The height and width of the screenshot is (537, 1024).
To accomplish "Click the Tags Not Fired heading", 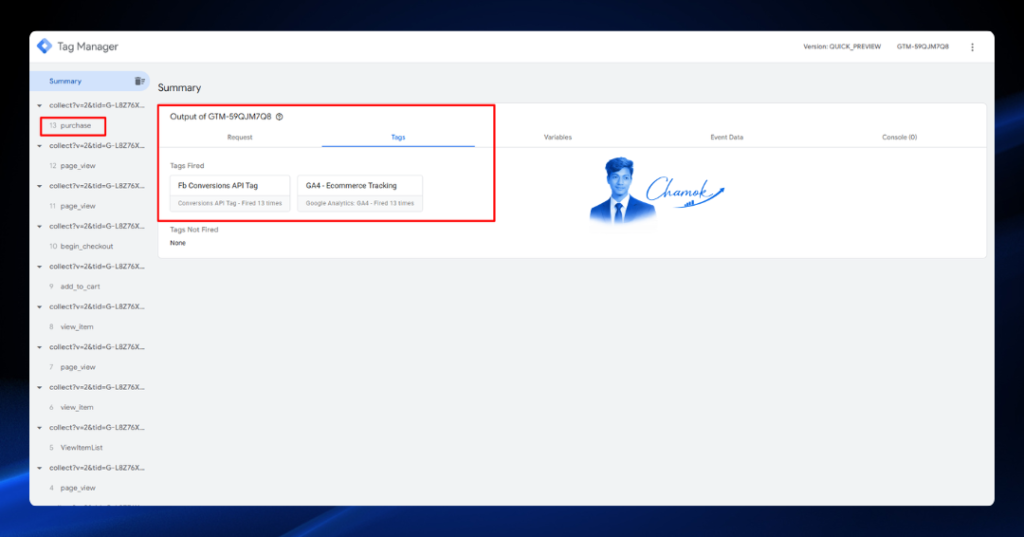I will [x=194, y=230].
